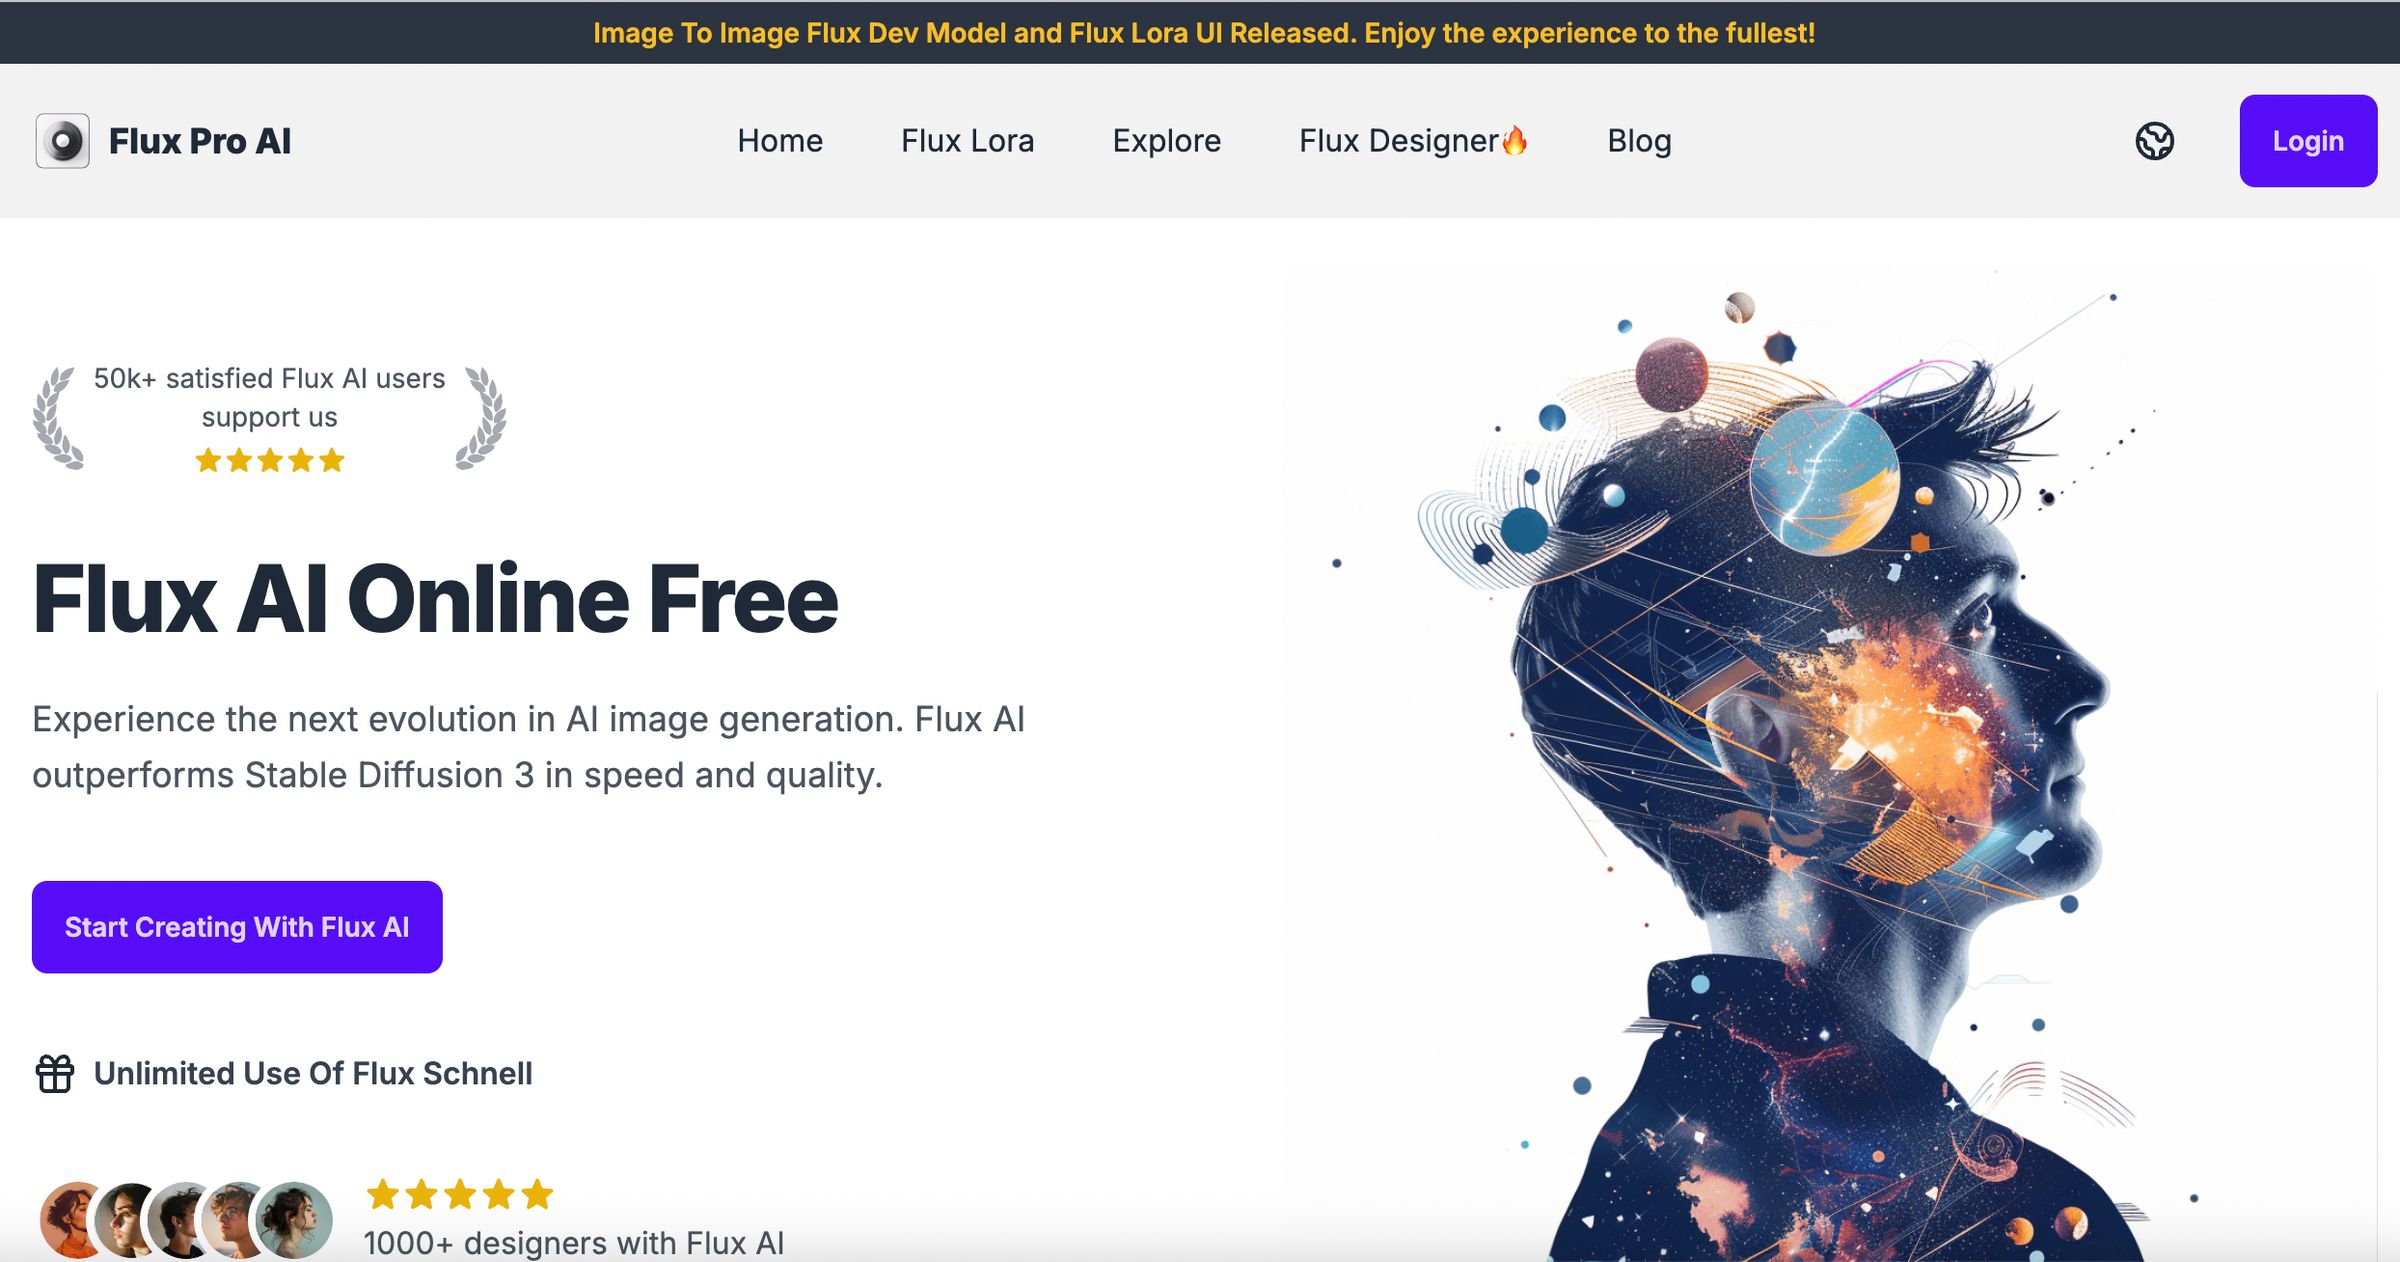
Task: Click the five gold stars under support us
Action: 270,460
